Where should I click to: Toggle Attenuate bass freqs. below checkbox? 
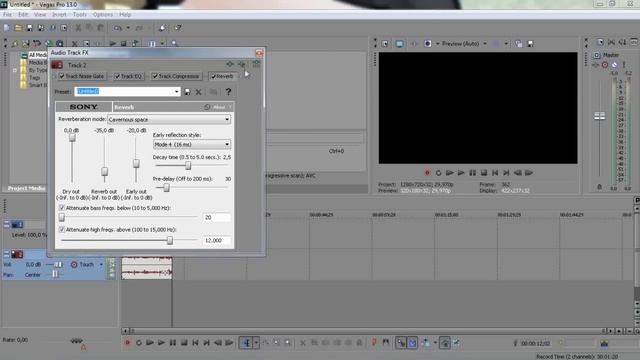pos(62,208)
